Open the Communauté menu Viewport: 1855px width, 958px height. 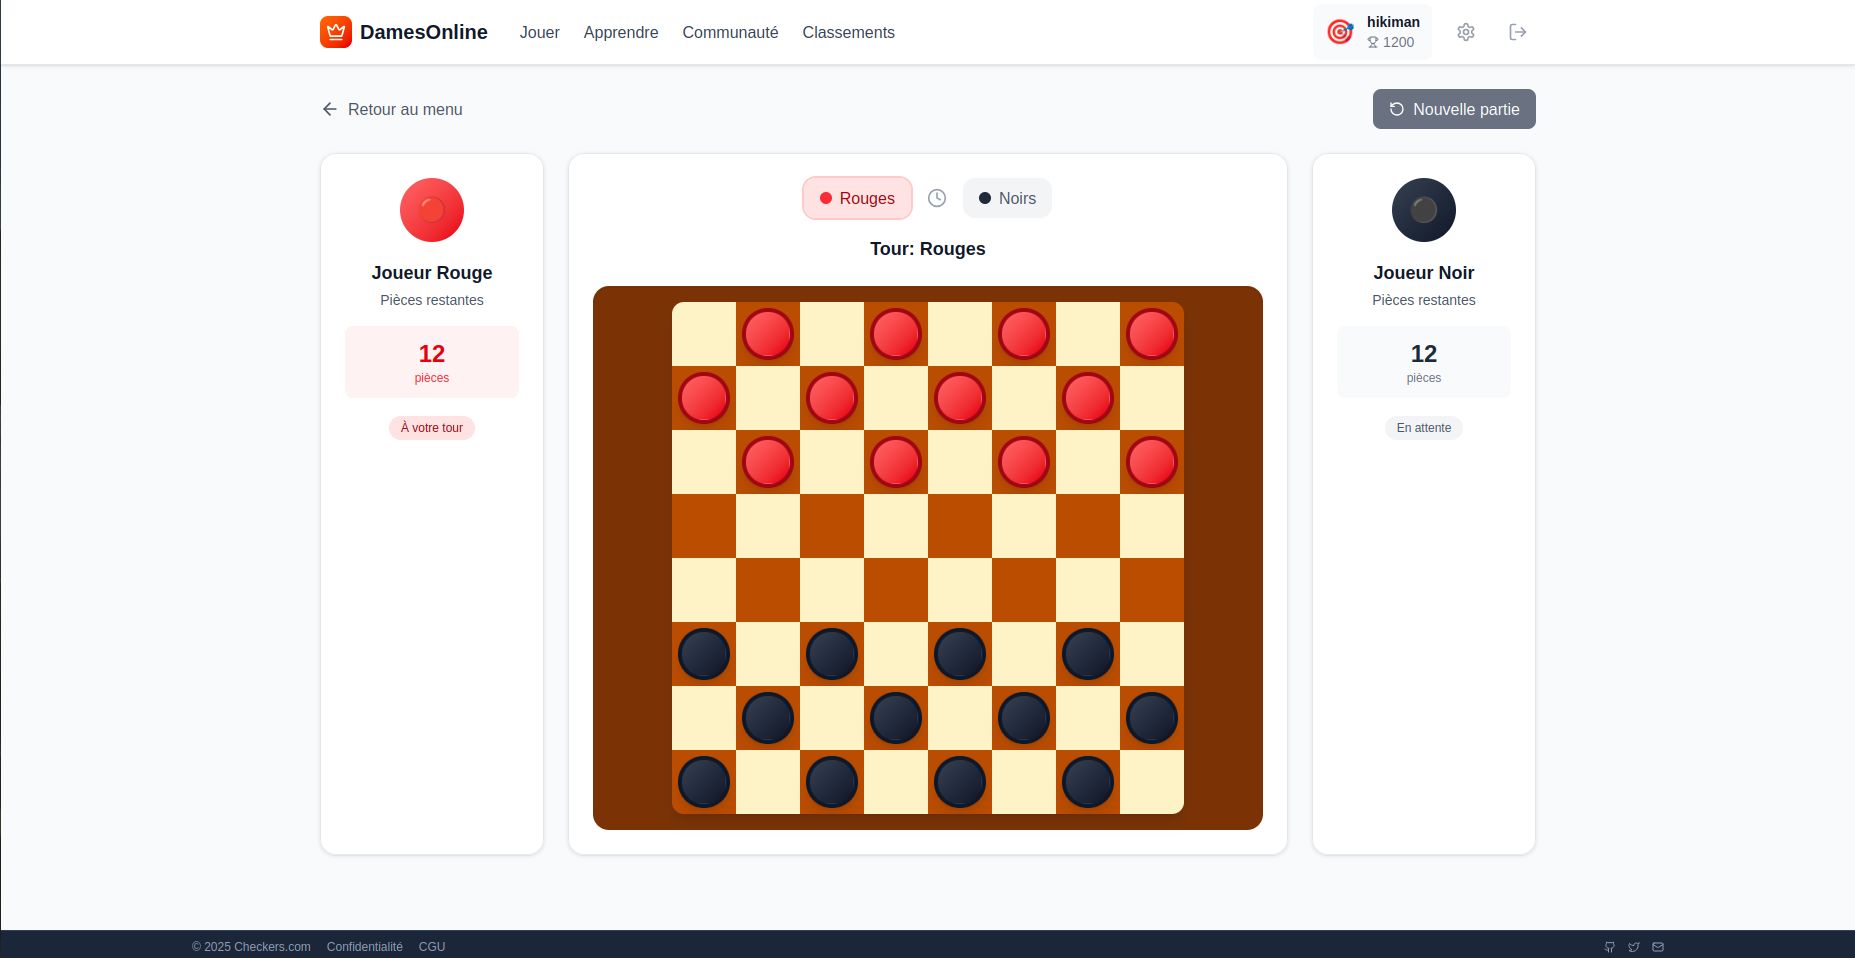(730, 32)
